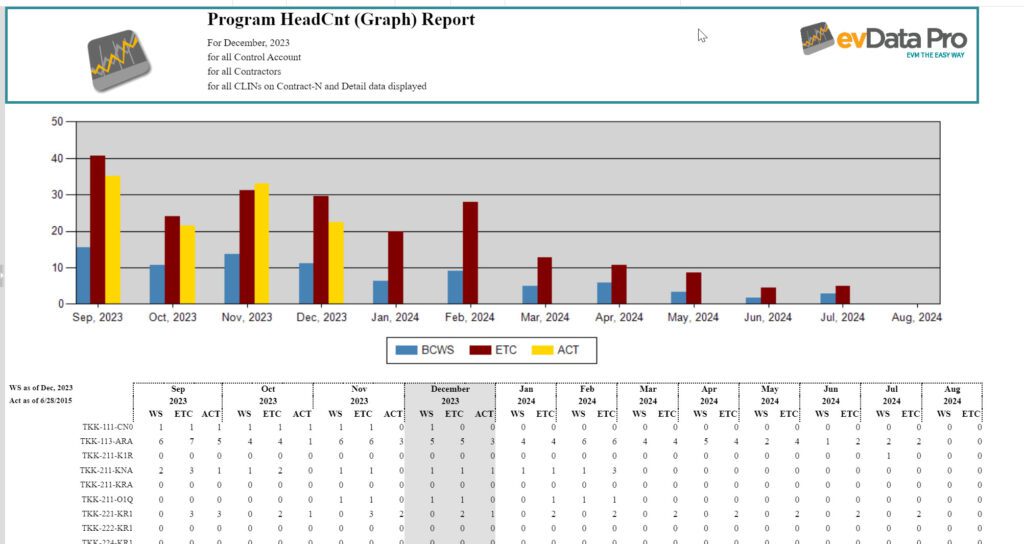Select the ACT legend label
1024x544 pixels.
pos(568,350)
